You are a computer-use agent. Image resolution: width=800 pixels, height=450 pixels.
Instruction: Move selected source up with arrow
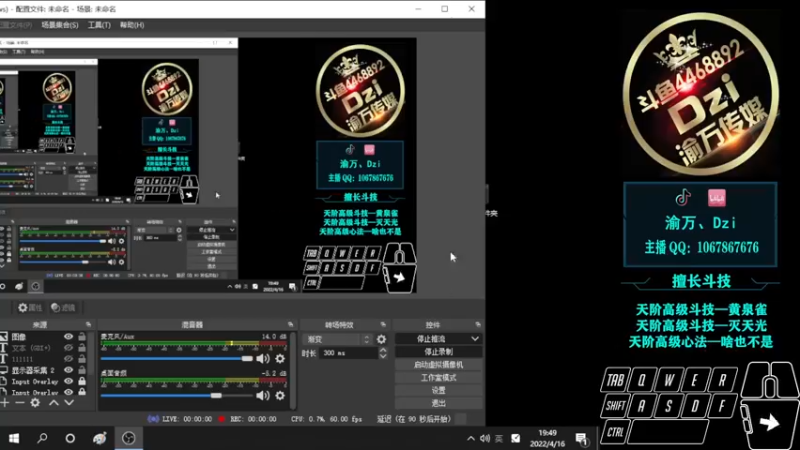tap(54, 403)
